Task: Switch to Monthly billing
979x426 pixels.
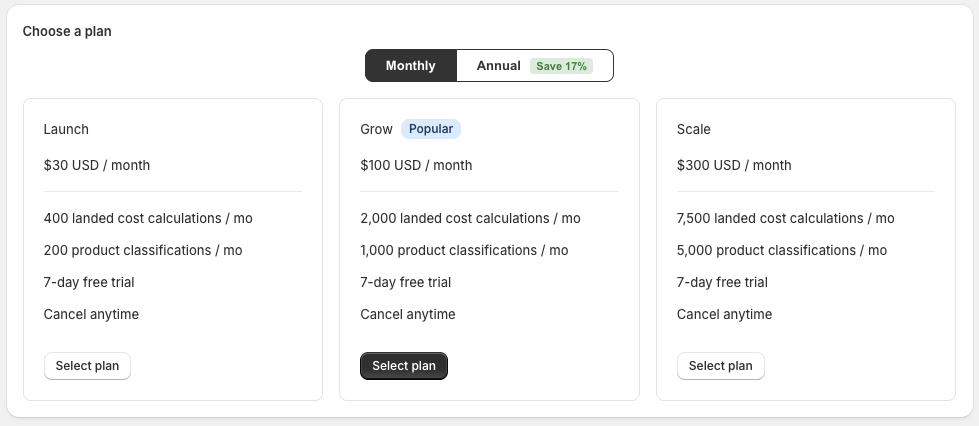Action: 411,66
